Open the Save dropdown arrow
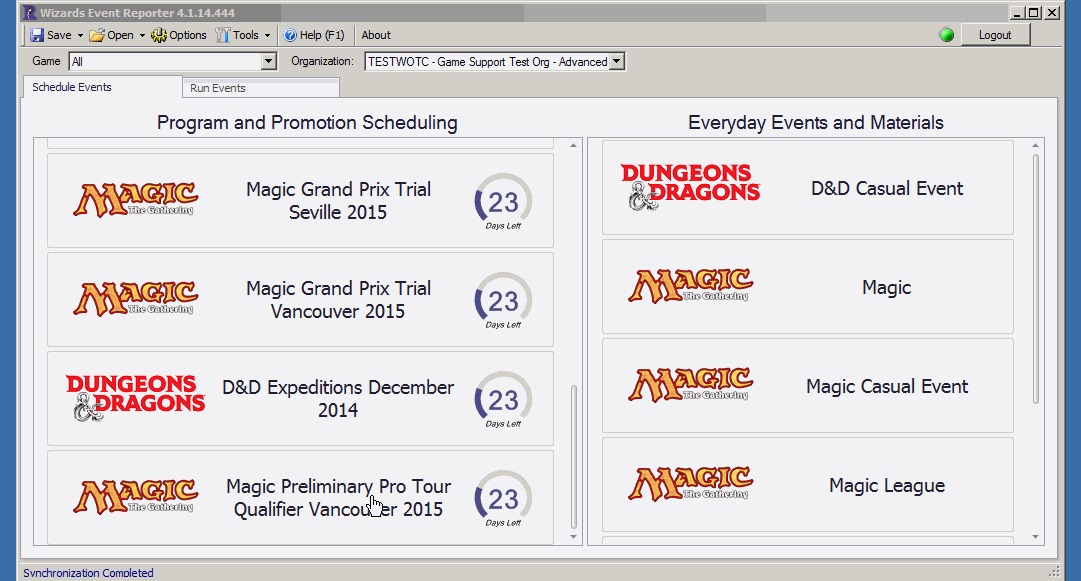 (80, 35)
